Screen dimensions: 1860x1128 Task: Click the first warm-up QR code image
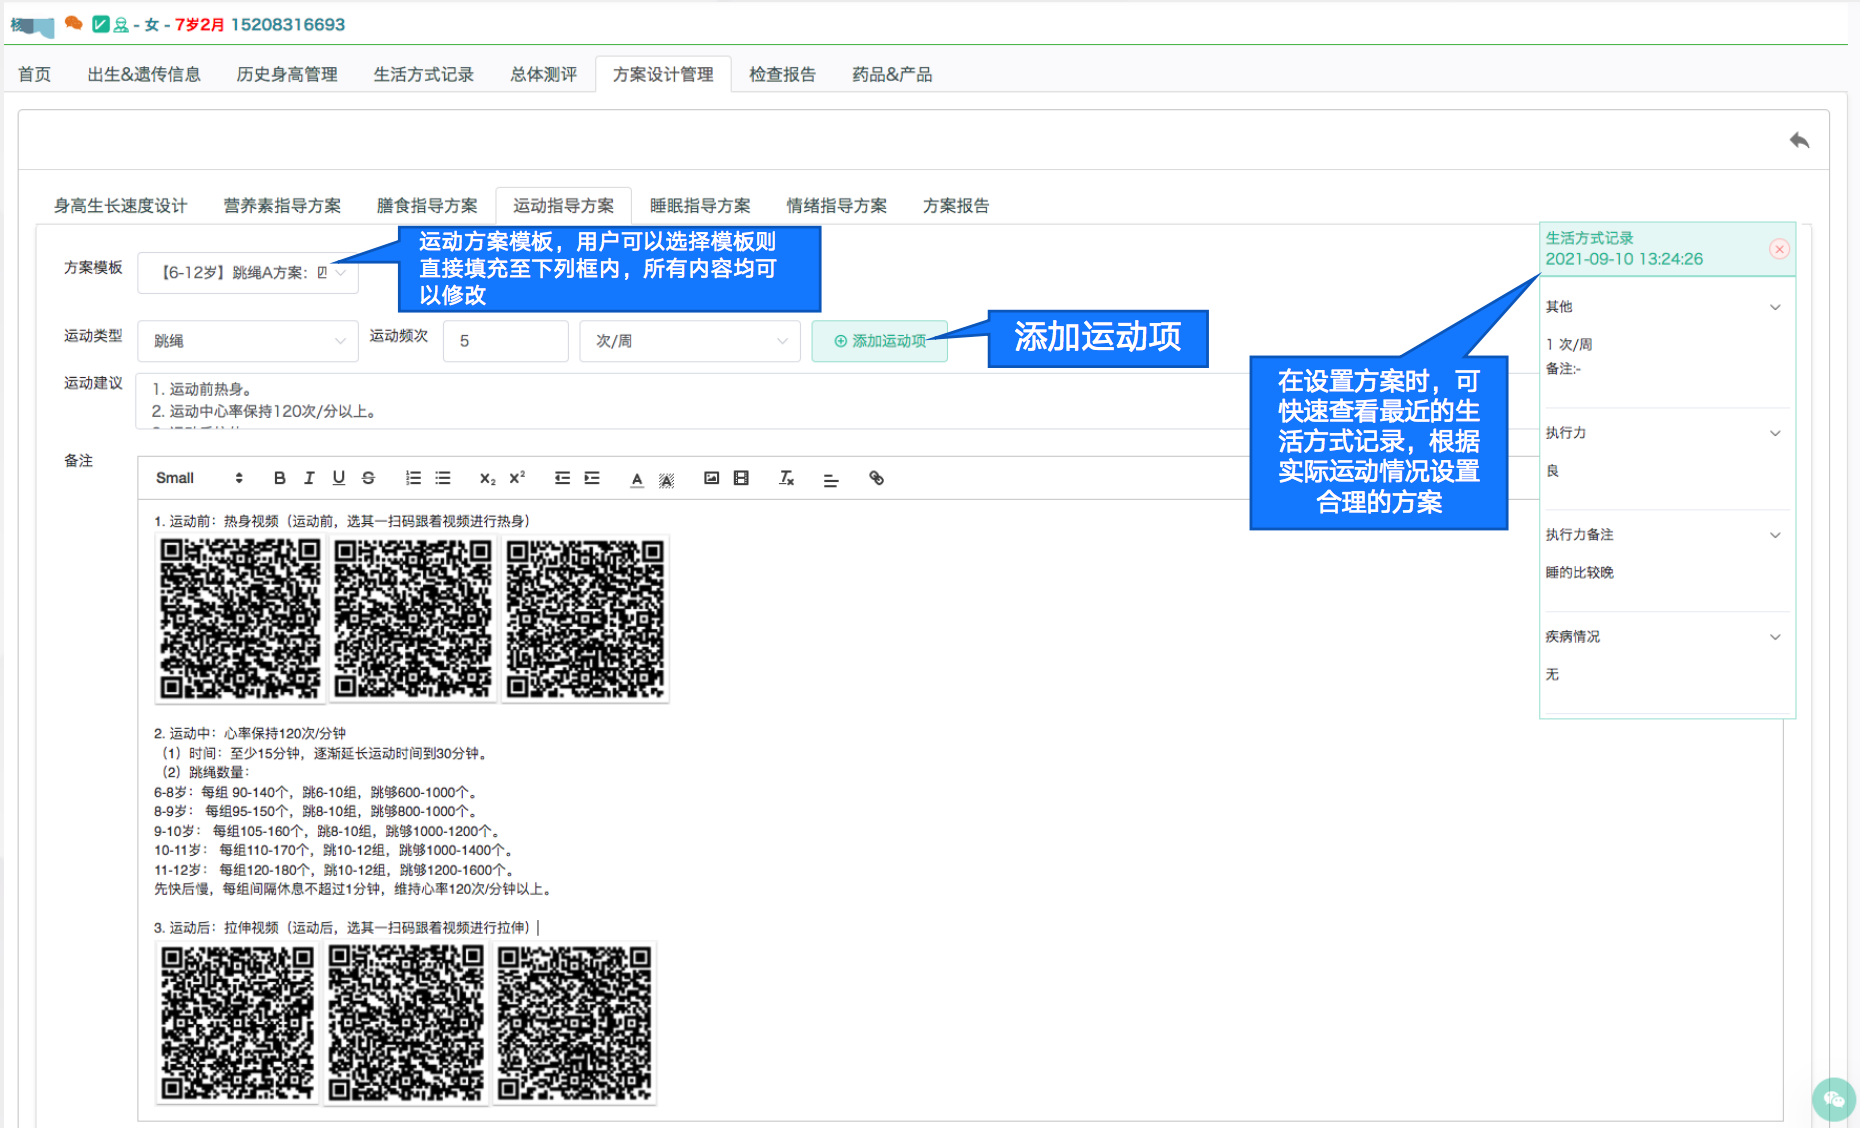(240, 619)
